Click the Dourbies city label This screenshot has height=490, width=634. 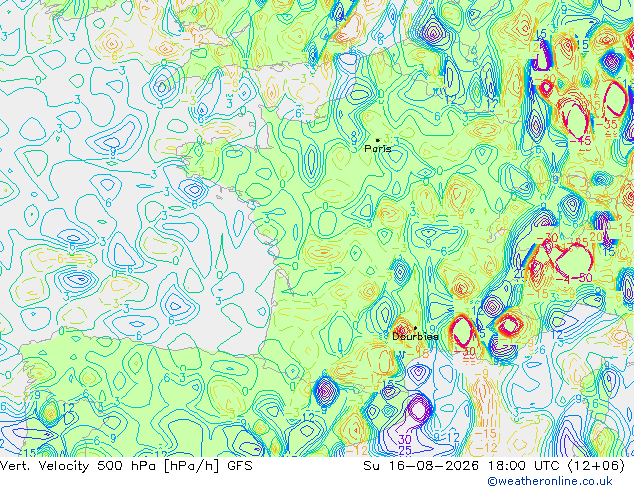pos(415,336)
